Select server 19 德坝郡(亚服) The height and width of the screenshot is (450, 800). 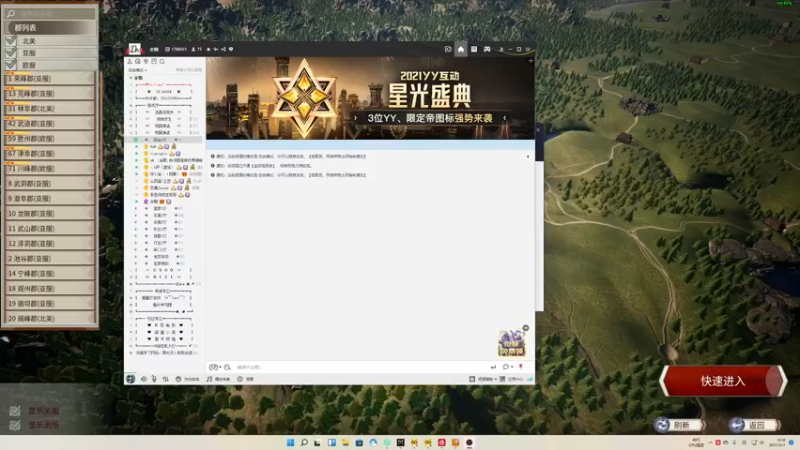50,304
